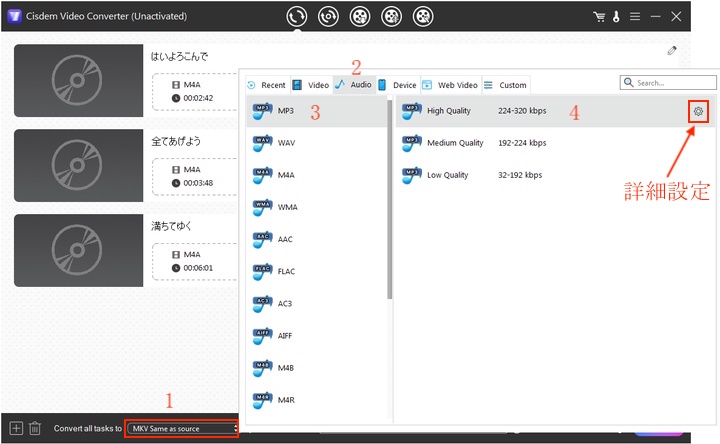Image resolution: width=720 pixels, height=444 pixels.
Task: Switch to the Audio tab
Action: (x=354, y=85)
